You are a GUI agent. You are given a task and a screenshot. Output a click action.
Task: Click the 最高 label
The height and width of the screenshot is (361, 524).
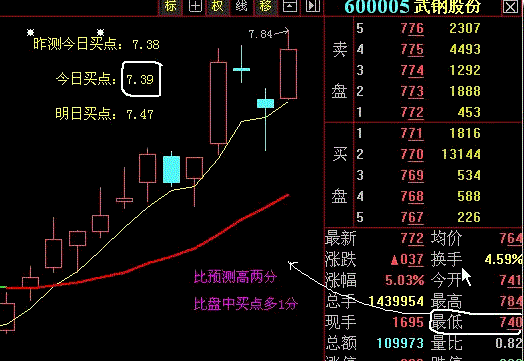pos(446,302)
